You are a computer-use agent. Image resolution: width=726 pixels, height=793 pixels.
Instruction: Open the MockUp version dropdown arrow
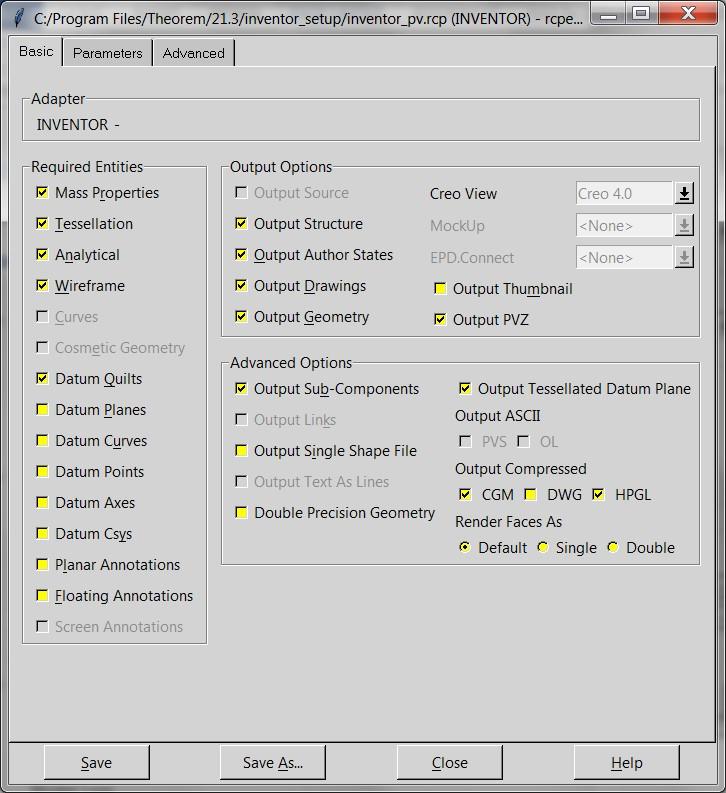[x=684, y=226]
